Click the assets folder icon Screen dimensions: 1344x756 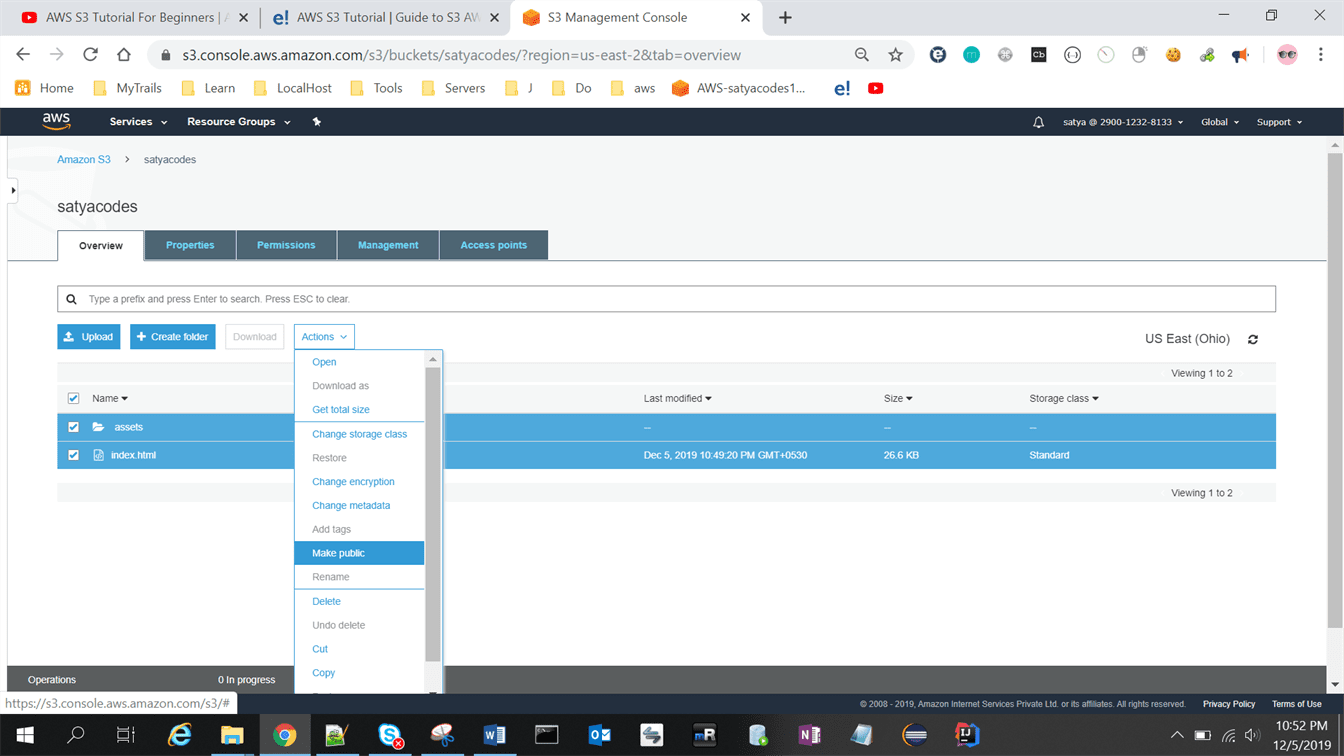[98, 427]
